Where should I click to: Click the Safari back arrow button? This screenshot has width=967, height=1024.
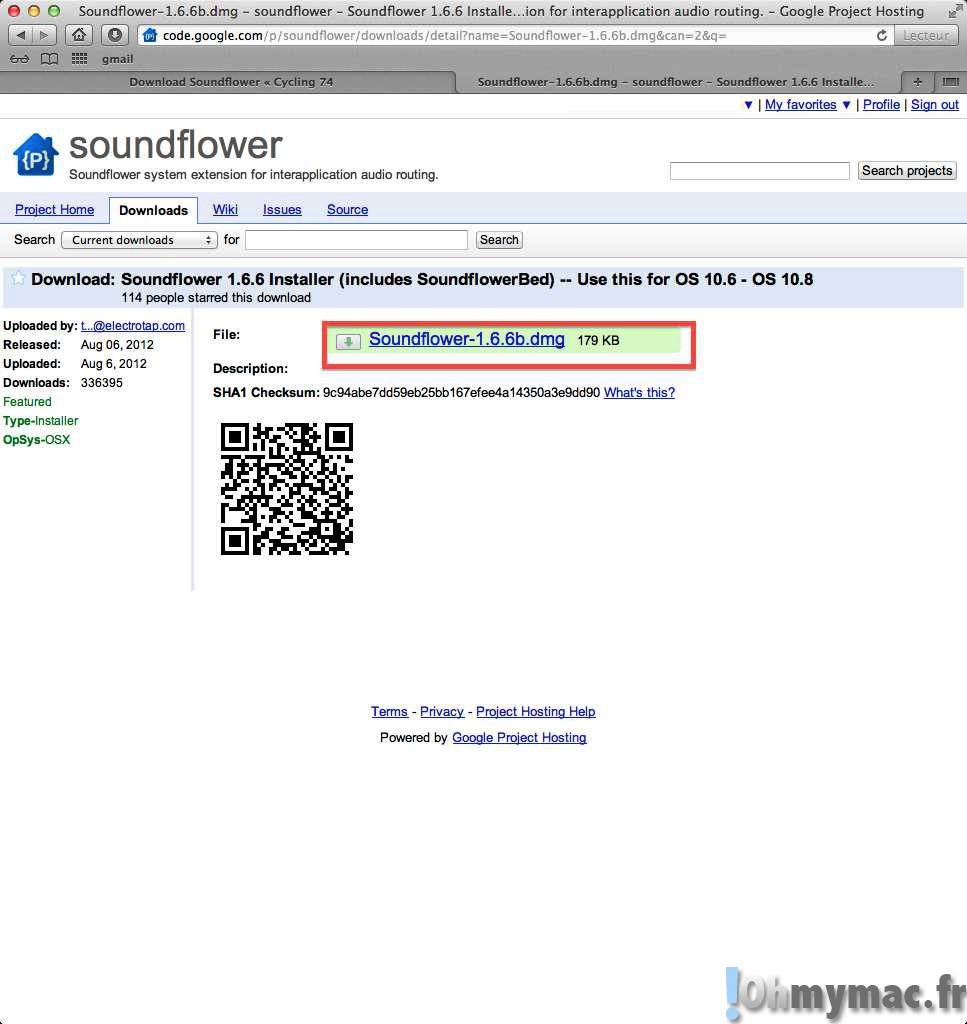(21, 35)
